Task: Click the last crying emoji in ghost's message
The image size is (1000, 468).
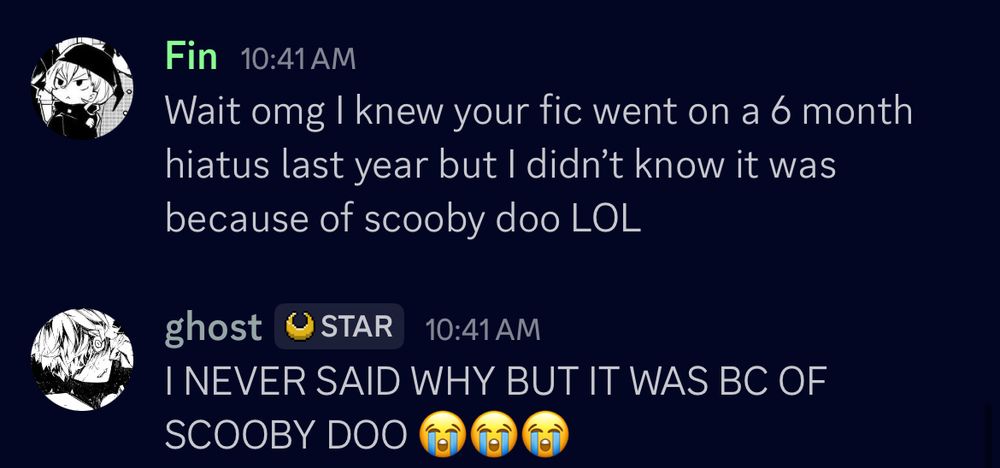Action: [x=544, y=436]
